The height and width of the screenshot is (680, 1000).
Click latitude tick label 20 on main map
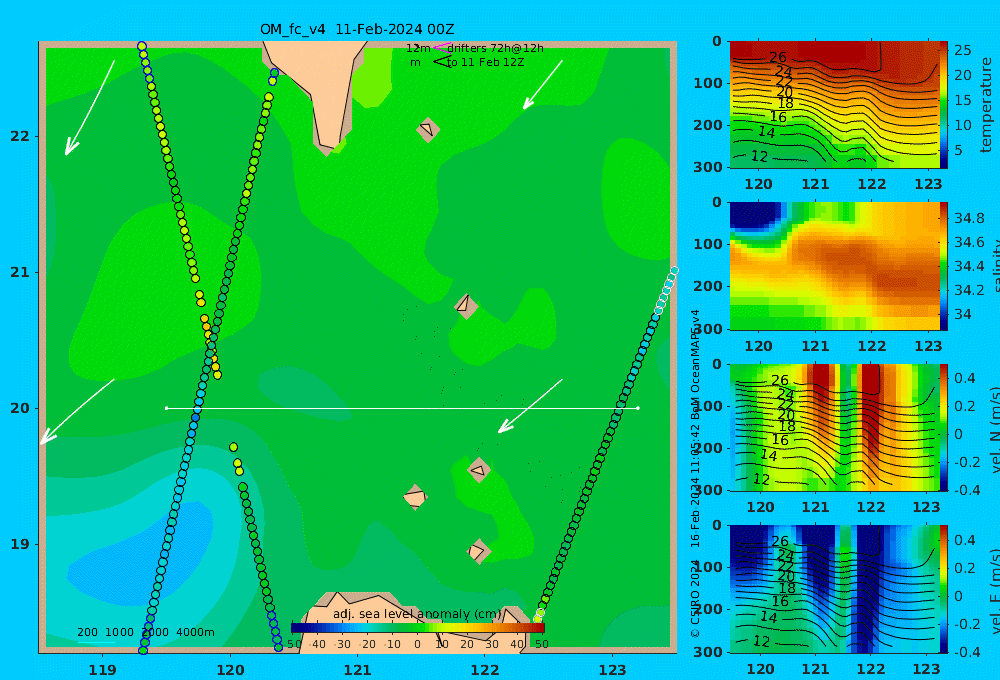point(20,408)
